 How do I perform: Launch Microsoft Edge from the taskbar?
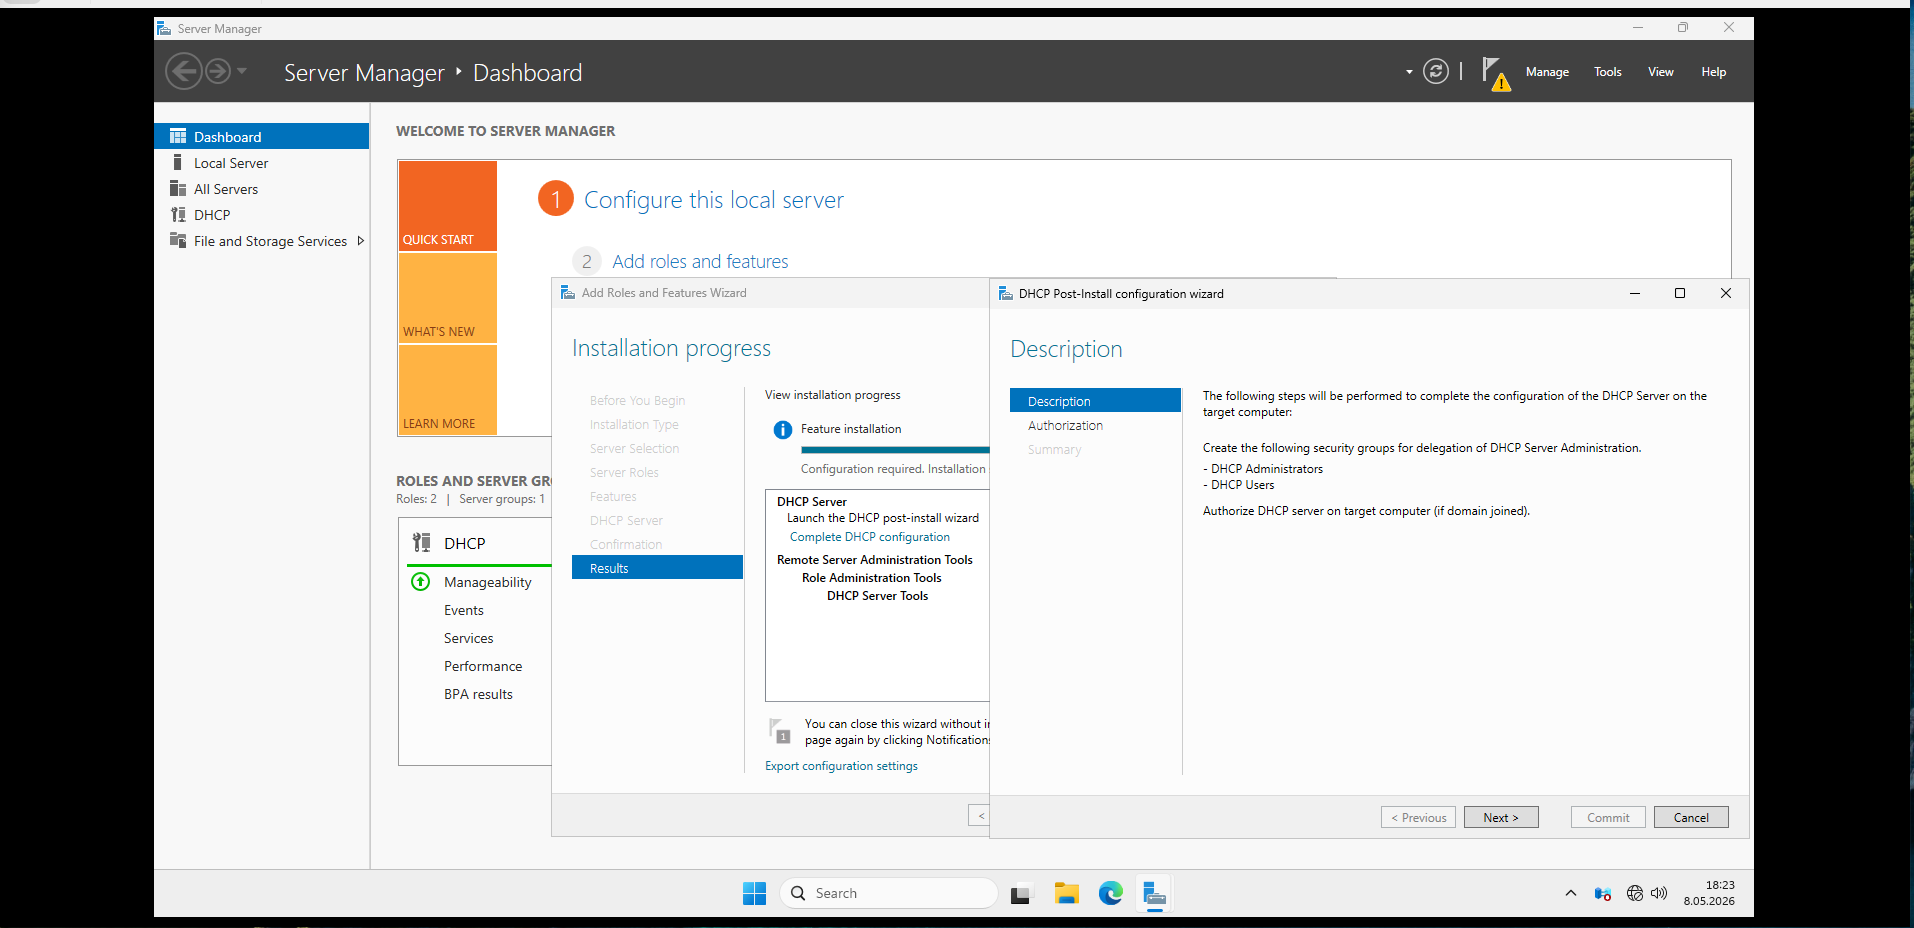click(1111, 893)
